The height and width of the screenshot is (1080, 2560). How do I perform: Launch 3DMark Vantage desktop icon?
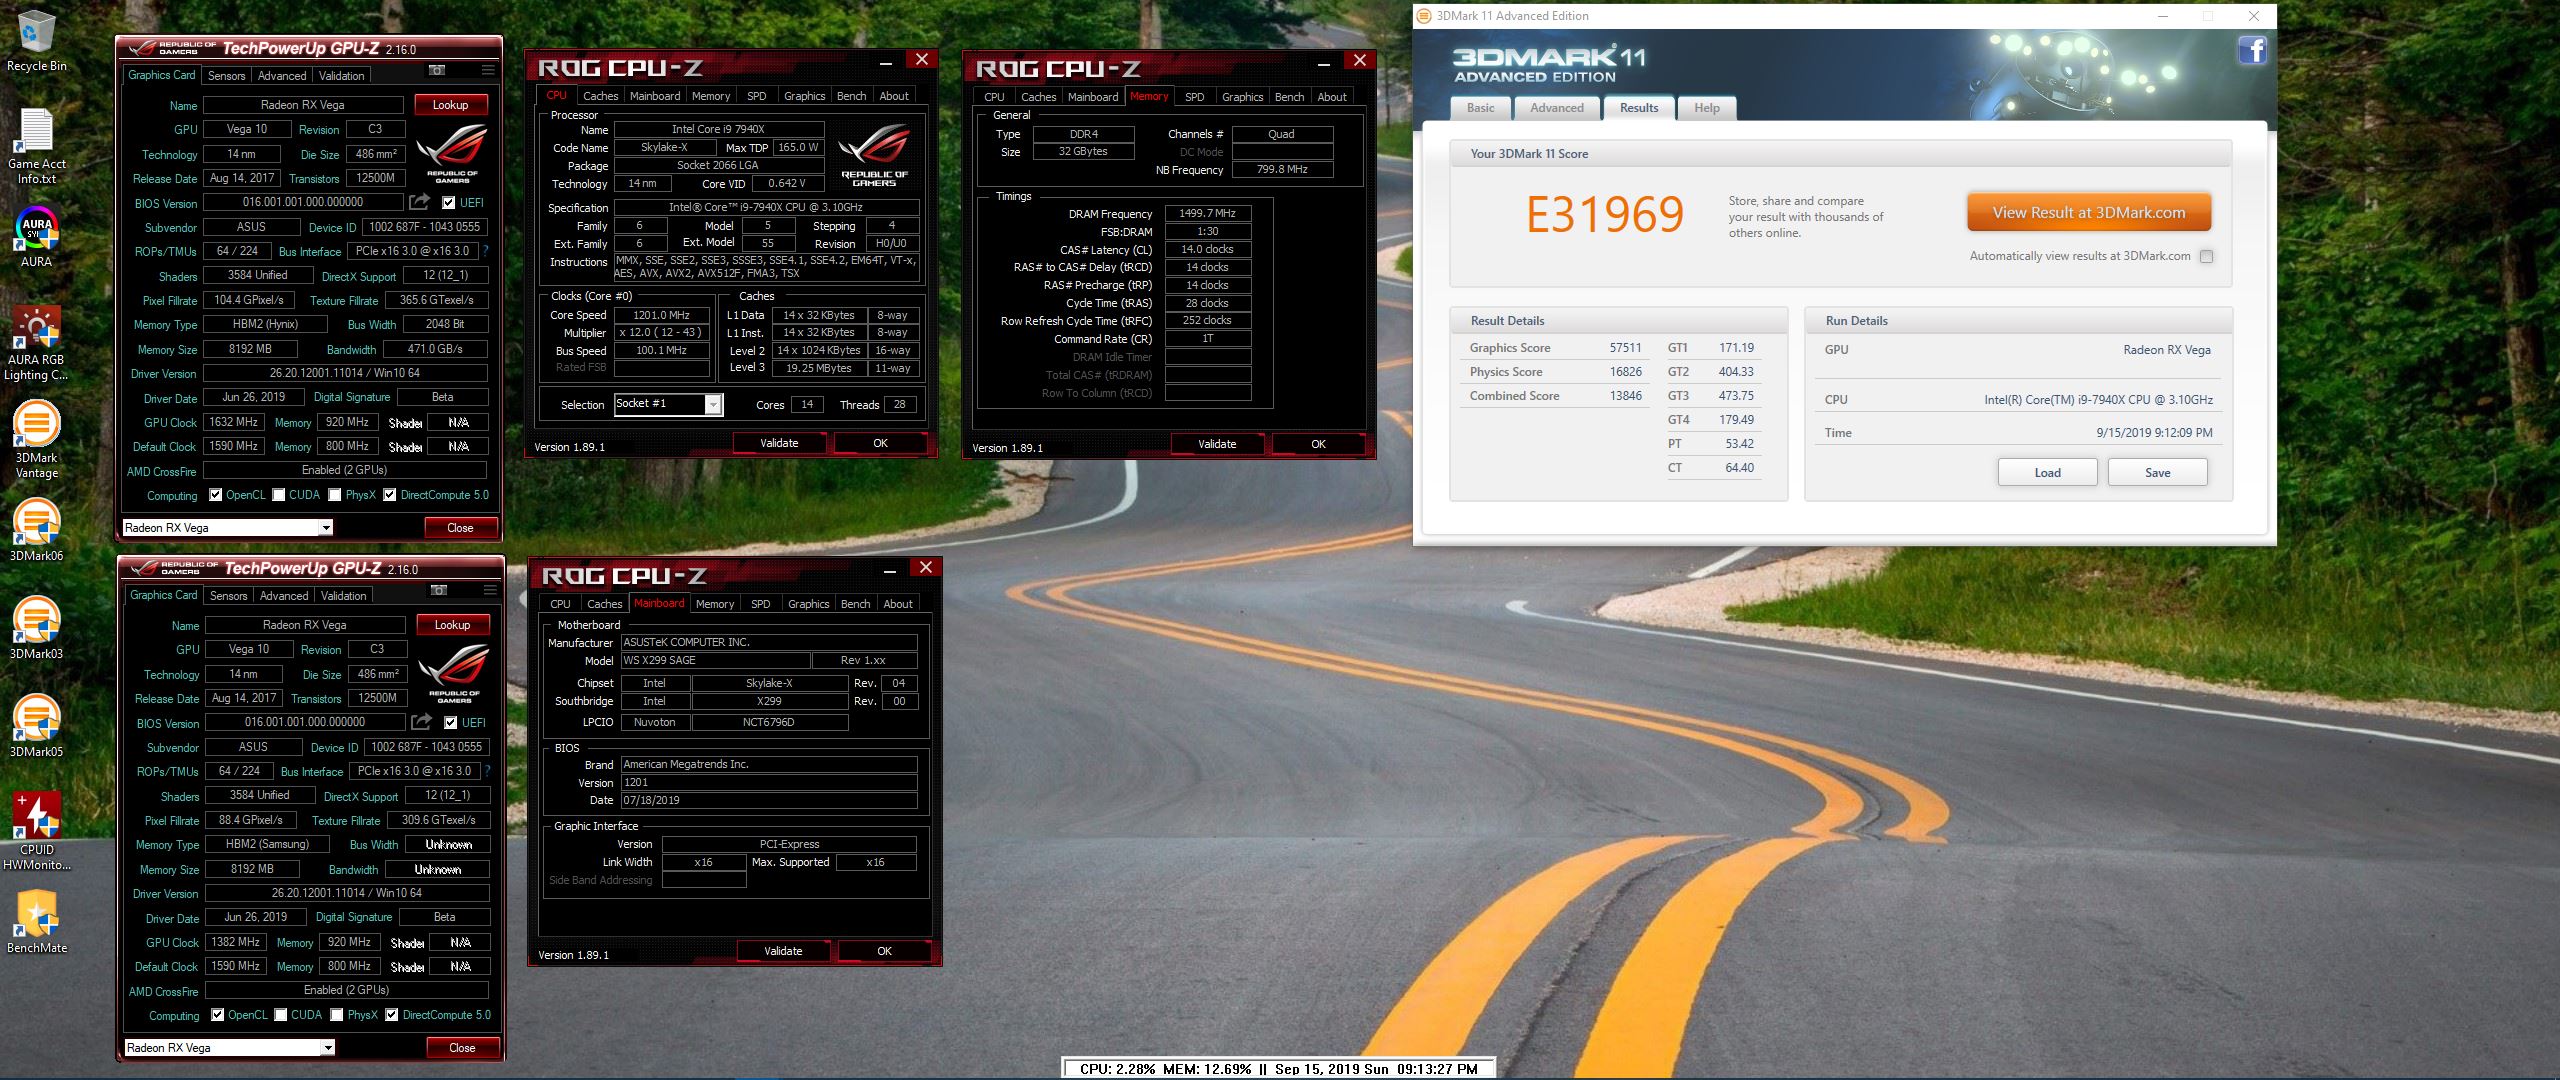tap(36, 440)
